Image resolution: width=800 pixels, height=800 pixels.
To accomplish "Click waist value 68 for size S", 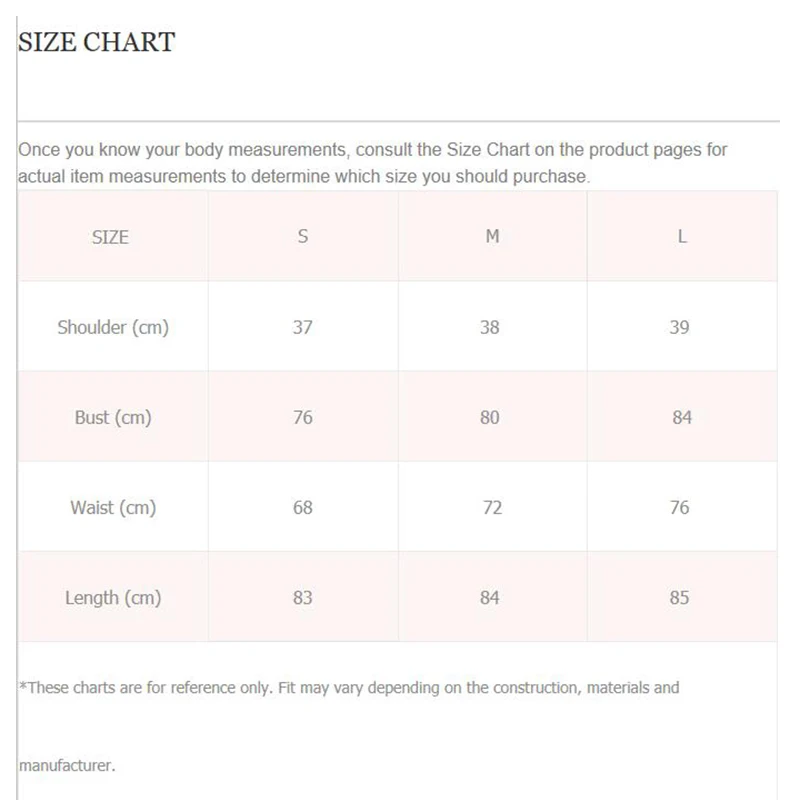I will 303,507.
